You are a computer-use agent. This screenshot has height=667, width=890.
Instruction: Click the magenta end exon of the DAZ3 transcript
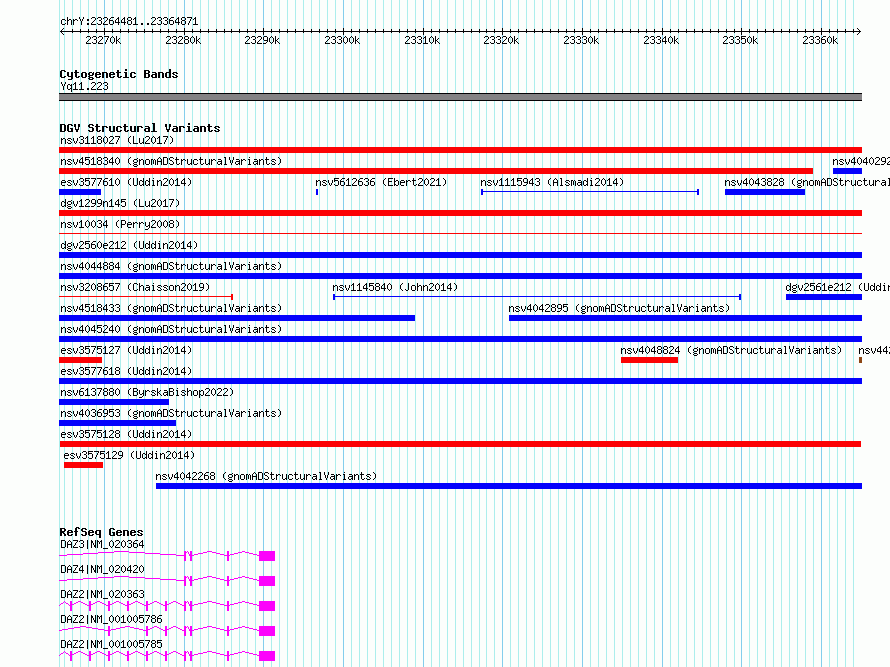tap(267, 556)
